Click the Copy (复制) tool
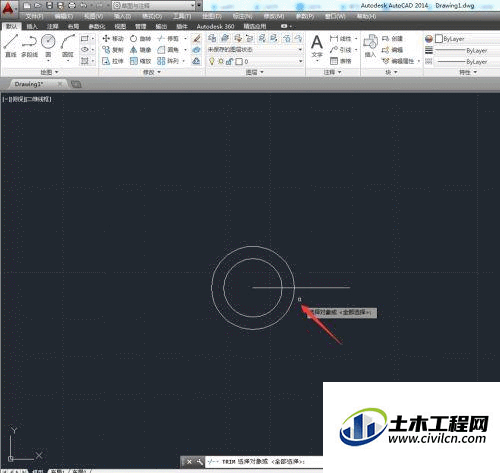500x473 pixels. 113,50
